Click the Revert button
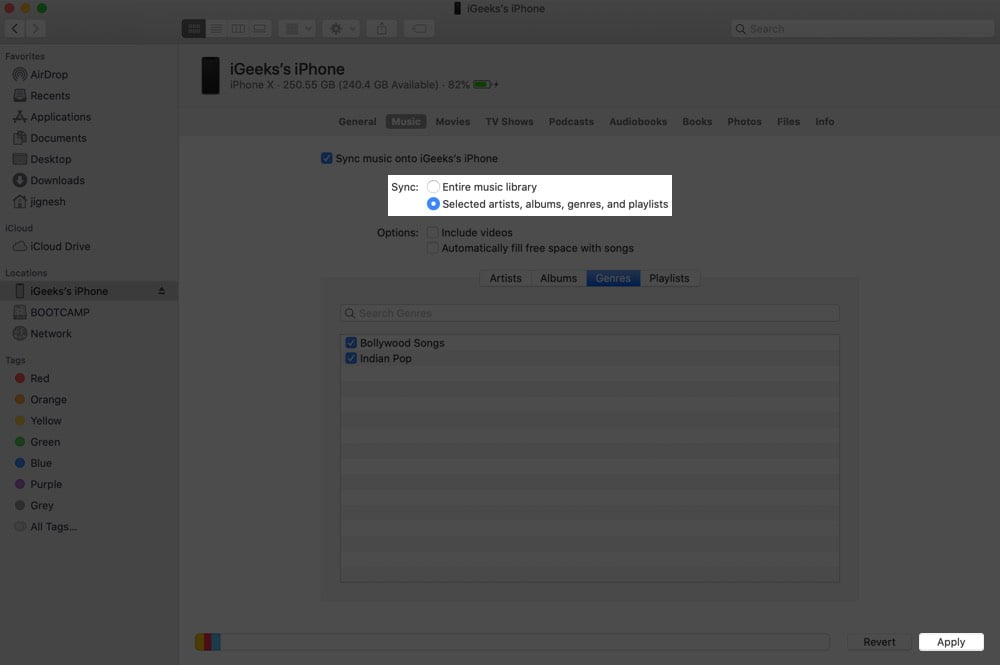 click(879, 642)
